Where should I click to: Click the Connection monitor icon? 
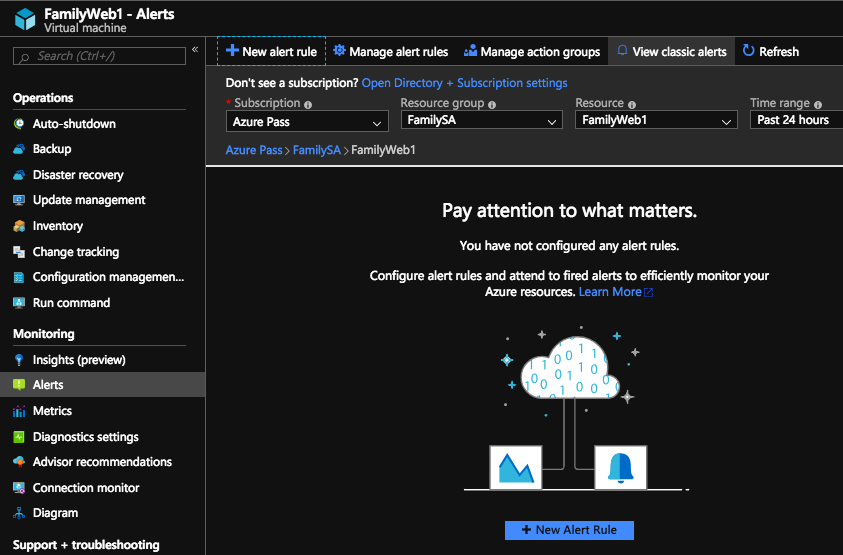pos(19,488)
